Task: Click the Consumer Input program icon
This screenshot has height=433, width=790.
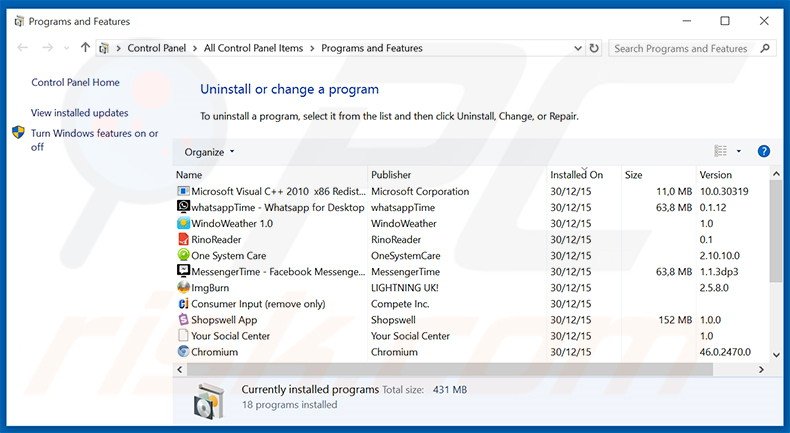Action: (183, 303)
